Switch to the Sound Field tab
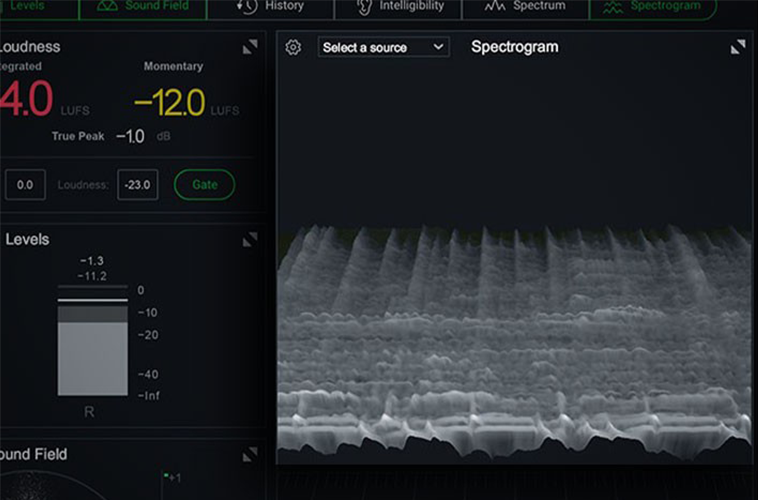The image size is (758, 500). point(143,8)
